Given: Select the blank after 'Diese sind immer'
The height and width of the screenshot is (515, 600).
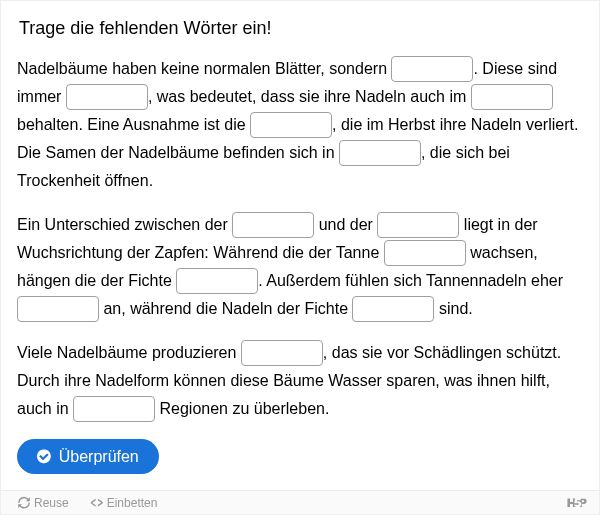Looking at the screenshot, I should click(107, 97).
